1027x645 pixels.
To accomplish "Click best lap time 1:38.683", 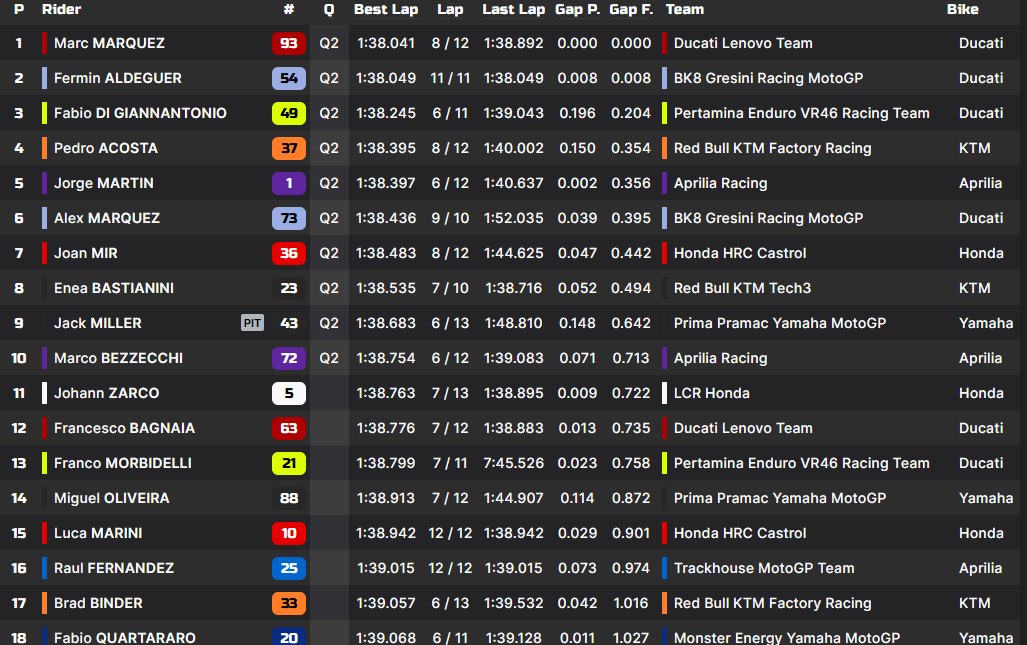I will point(386,323).
